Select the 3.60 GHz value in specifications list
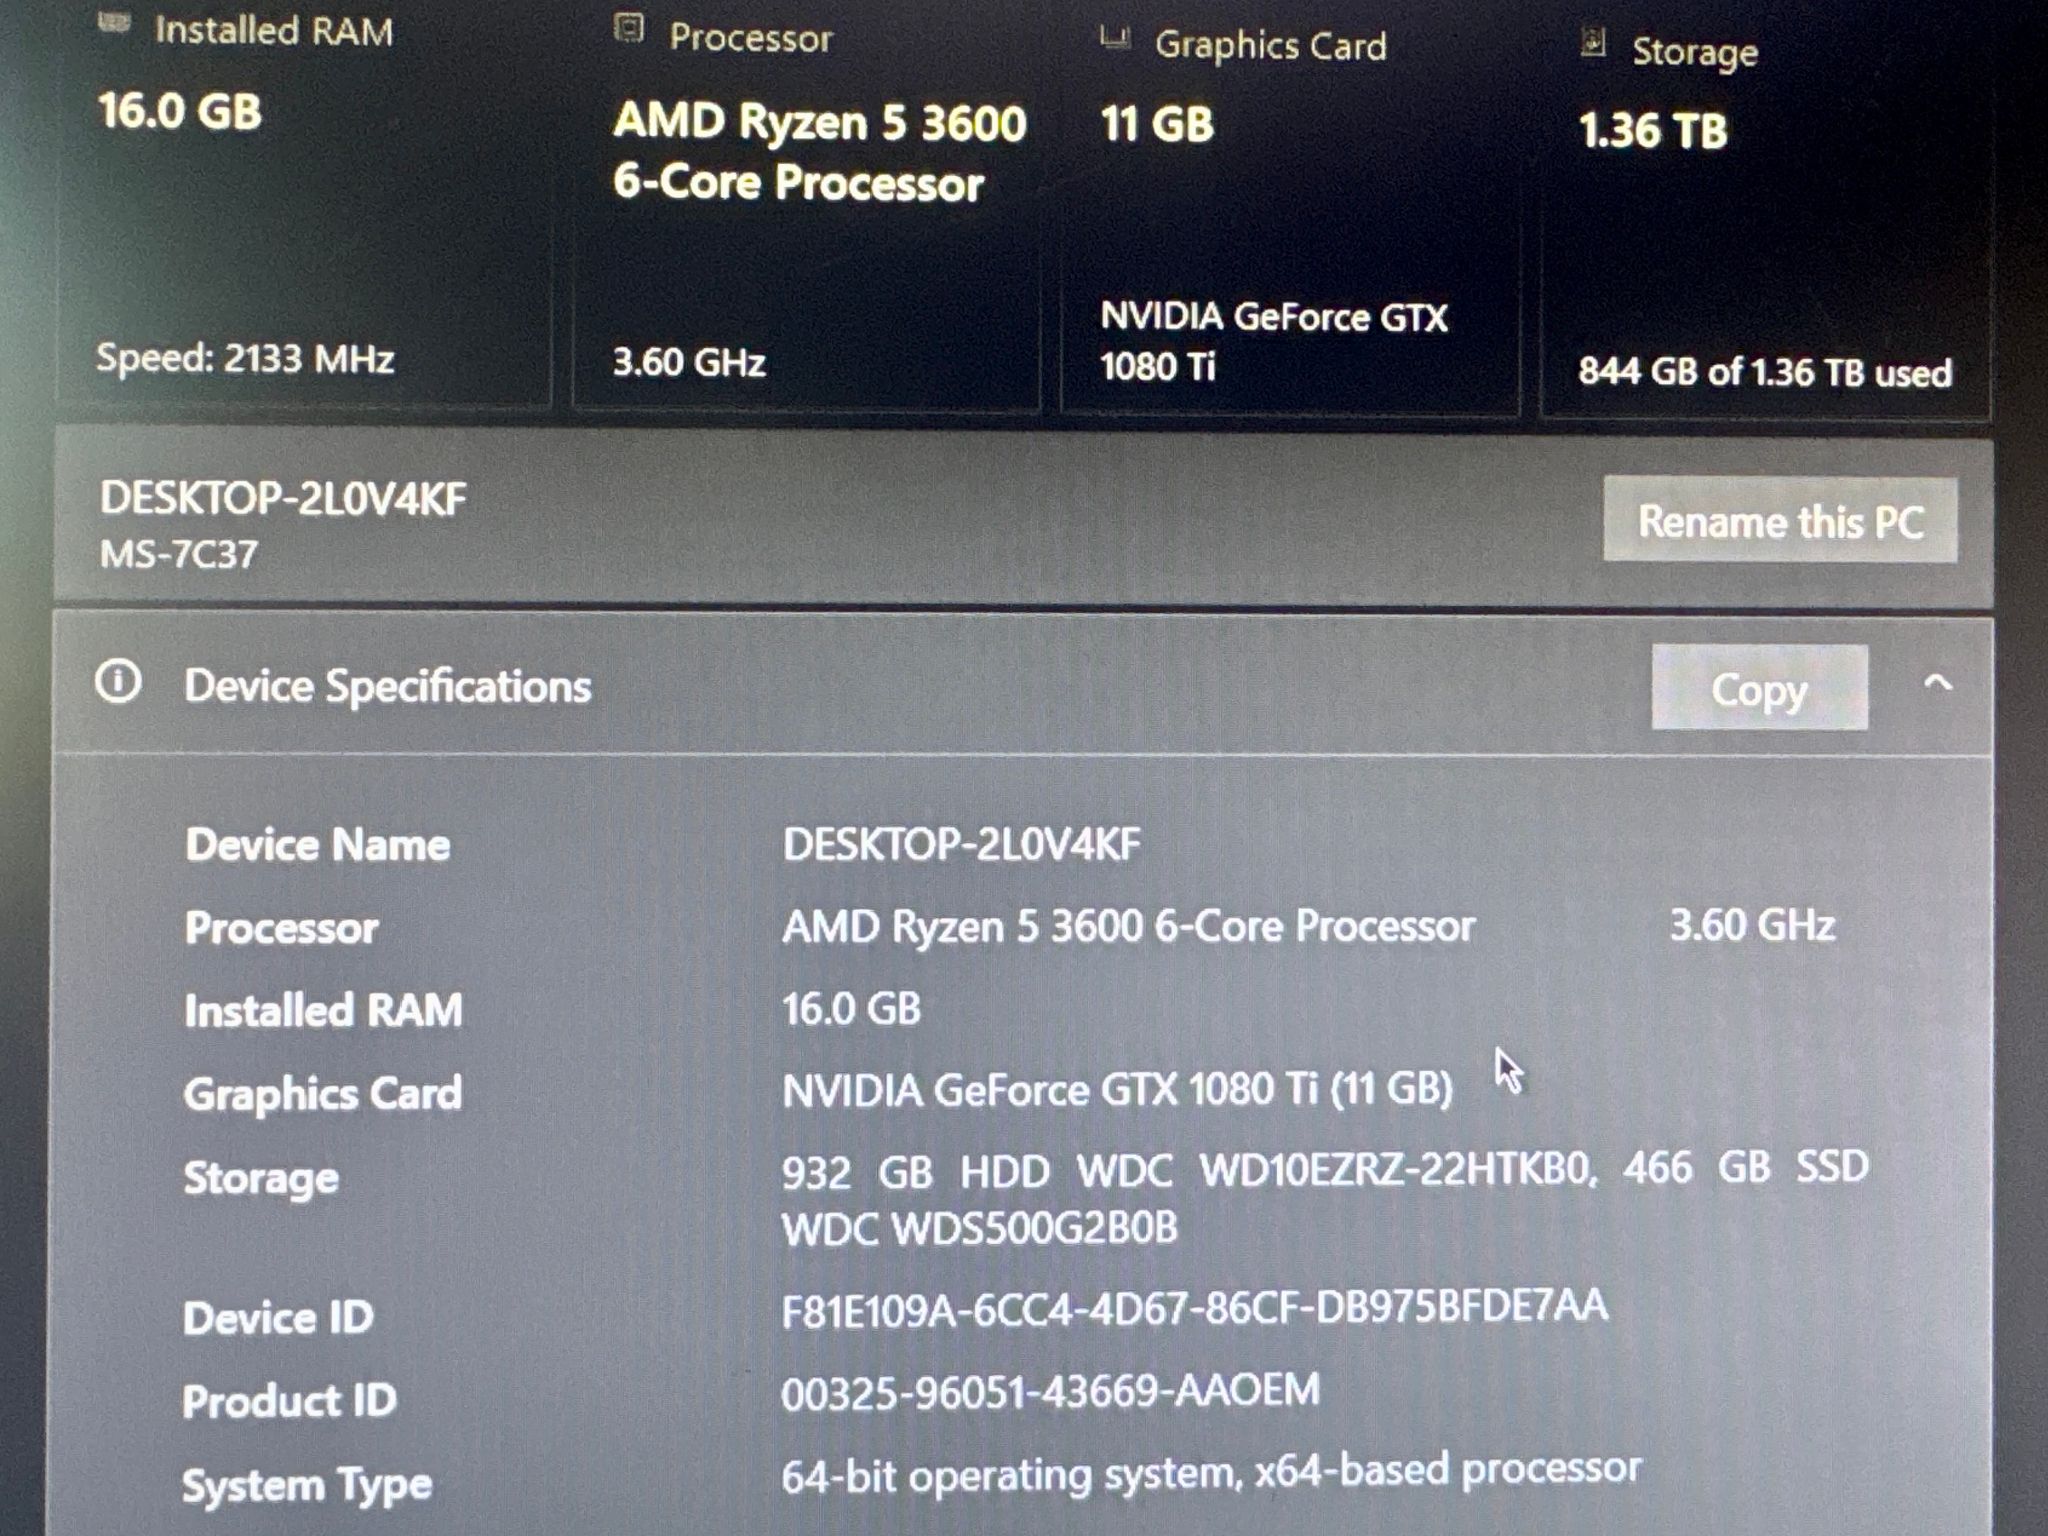 tap(1752, 925)
